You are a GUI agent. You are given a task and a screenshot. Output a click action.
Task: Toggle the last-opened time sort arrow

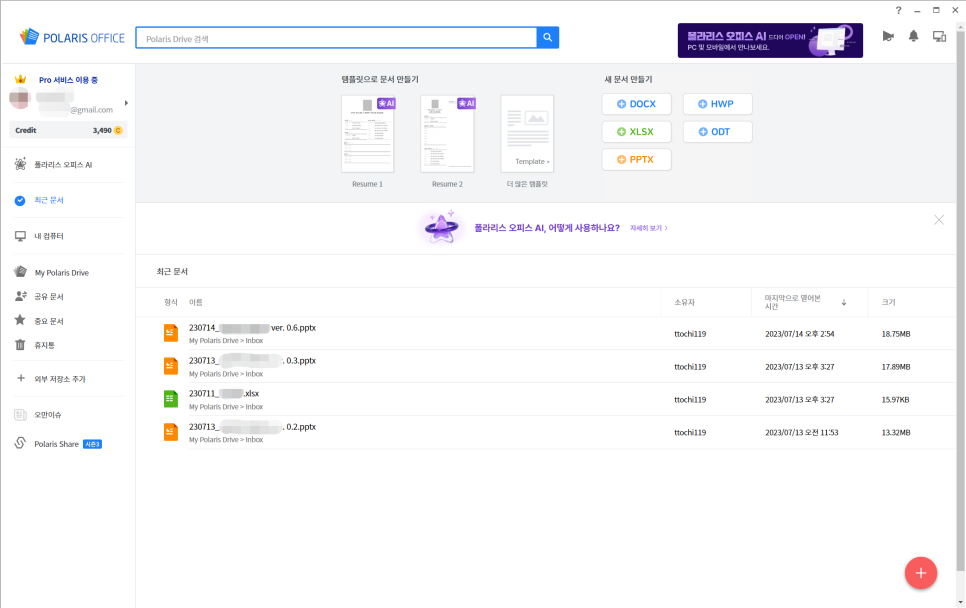pos(844,302)
